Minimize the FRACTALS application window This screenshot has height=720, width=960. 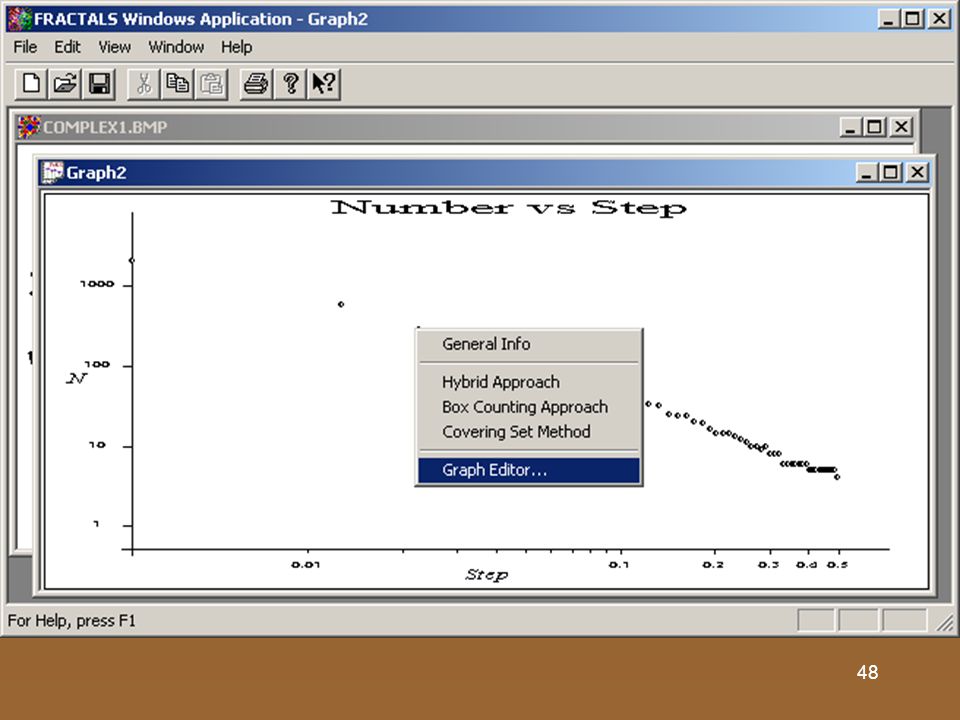[x=888, y=19]
